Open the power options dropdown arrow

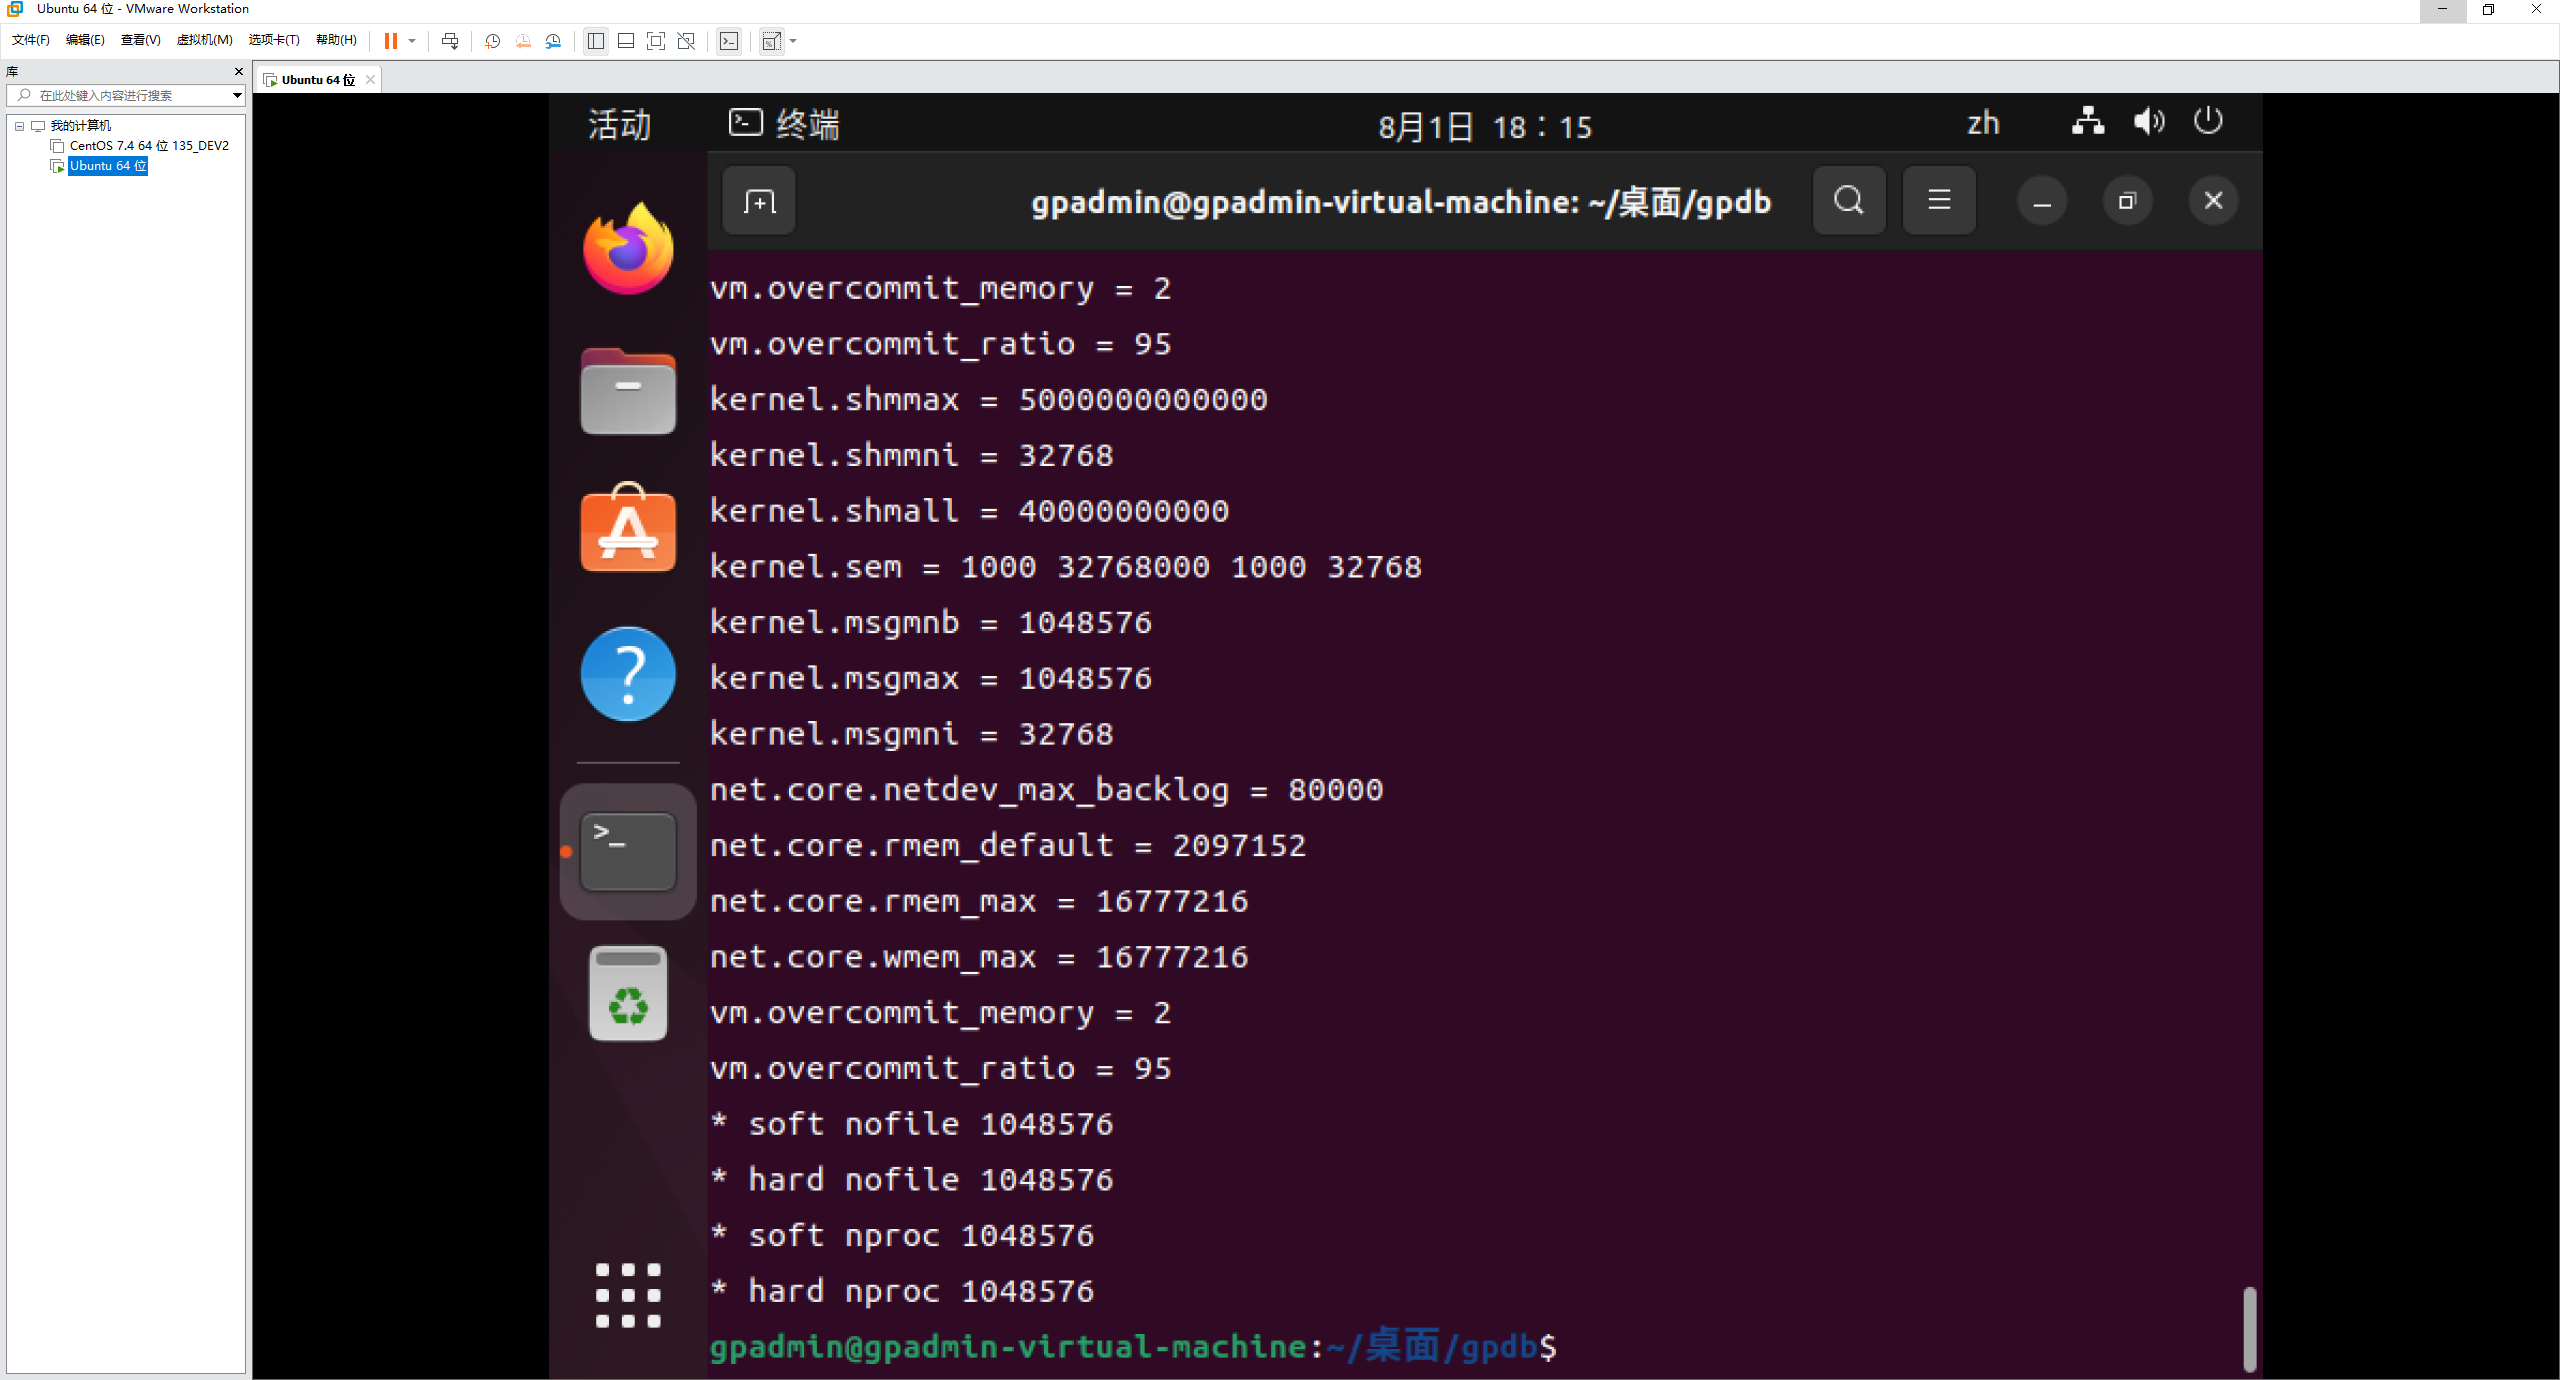tap(412, 41)
